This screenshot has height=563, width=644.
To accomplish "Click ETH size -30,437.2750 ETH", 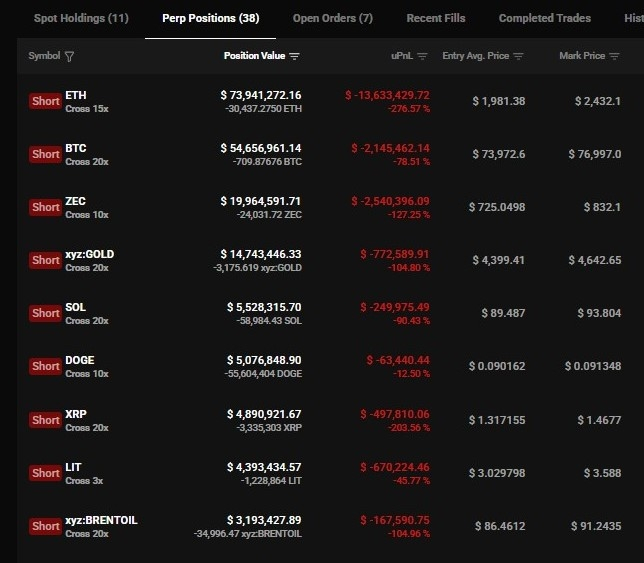I will pyautogui.click(x=263, y=109).
